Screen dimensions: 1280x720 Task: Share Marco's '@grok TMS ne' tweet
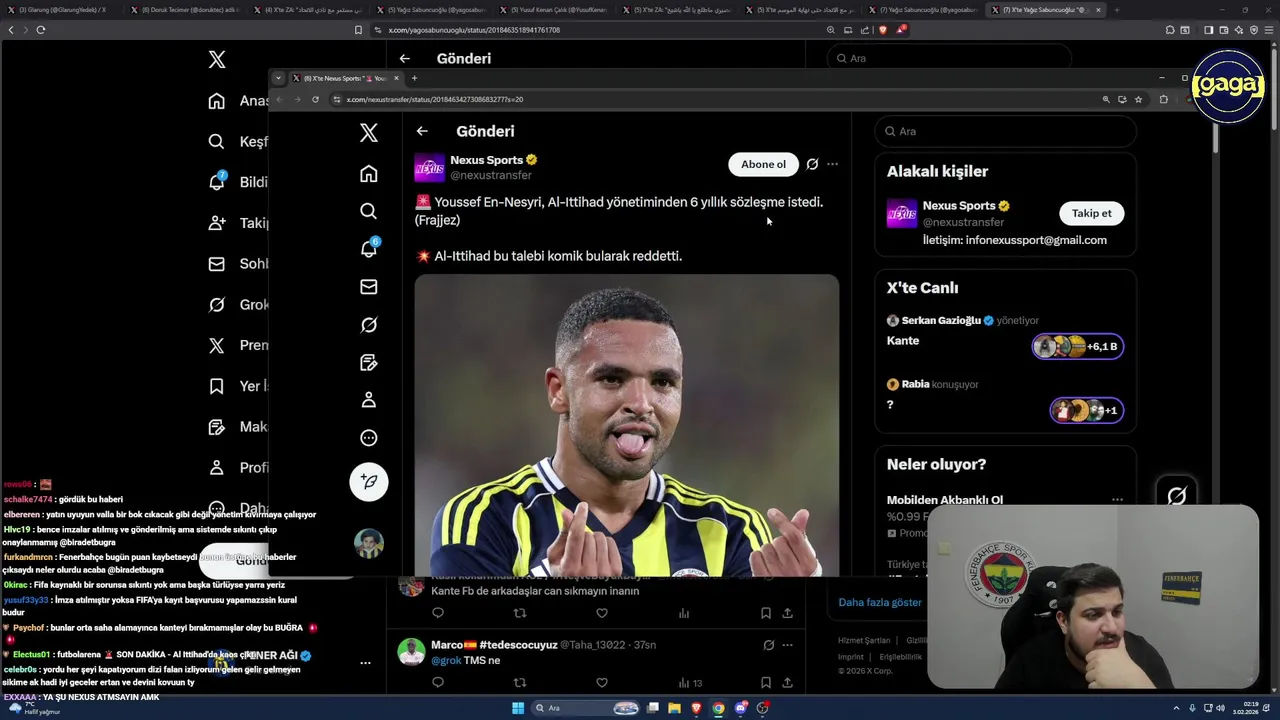(x=787, y=683)
